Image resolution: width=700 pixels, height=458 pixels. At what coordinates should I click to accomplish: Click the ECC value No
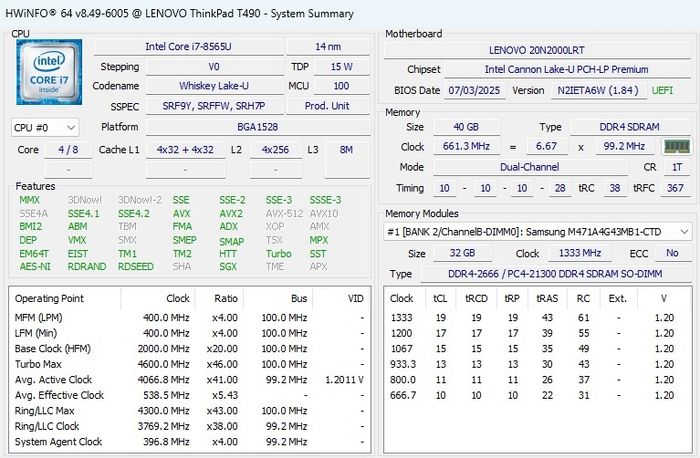(x=672, y=253)
